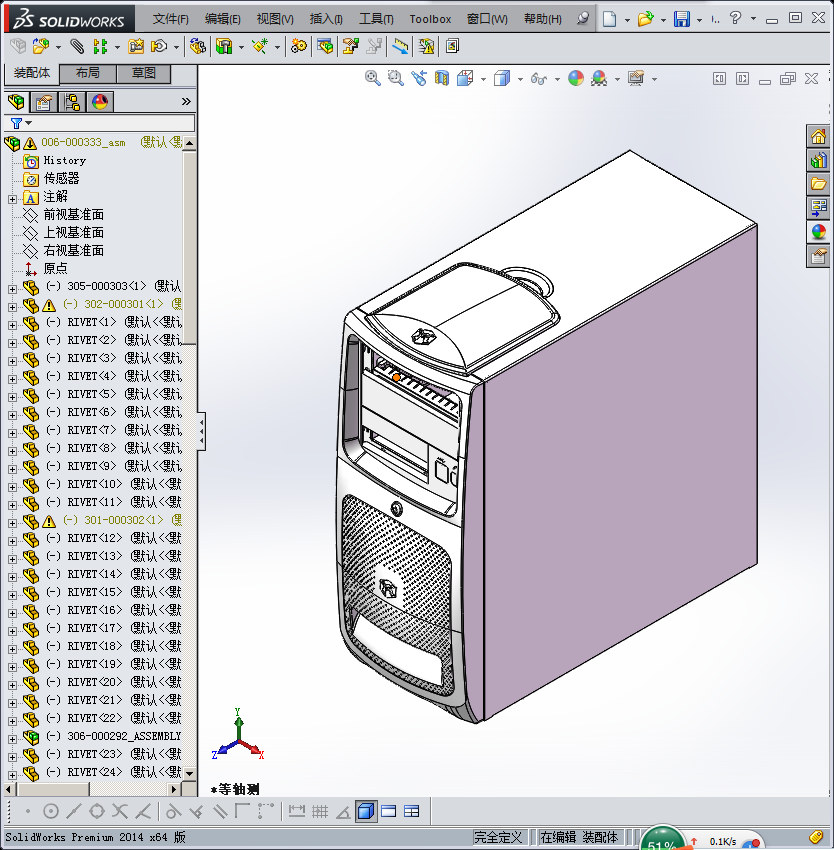Open DisplayManager tab icon
The height and width of the screenshot is (850, 834).
point(100,101)
